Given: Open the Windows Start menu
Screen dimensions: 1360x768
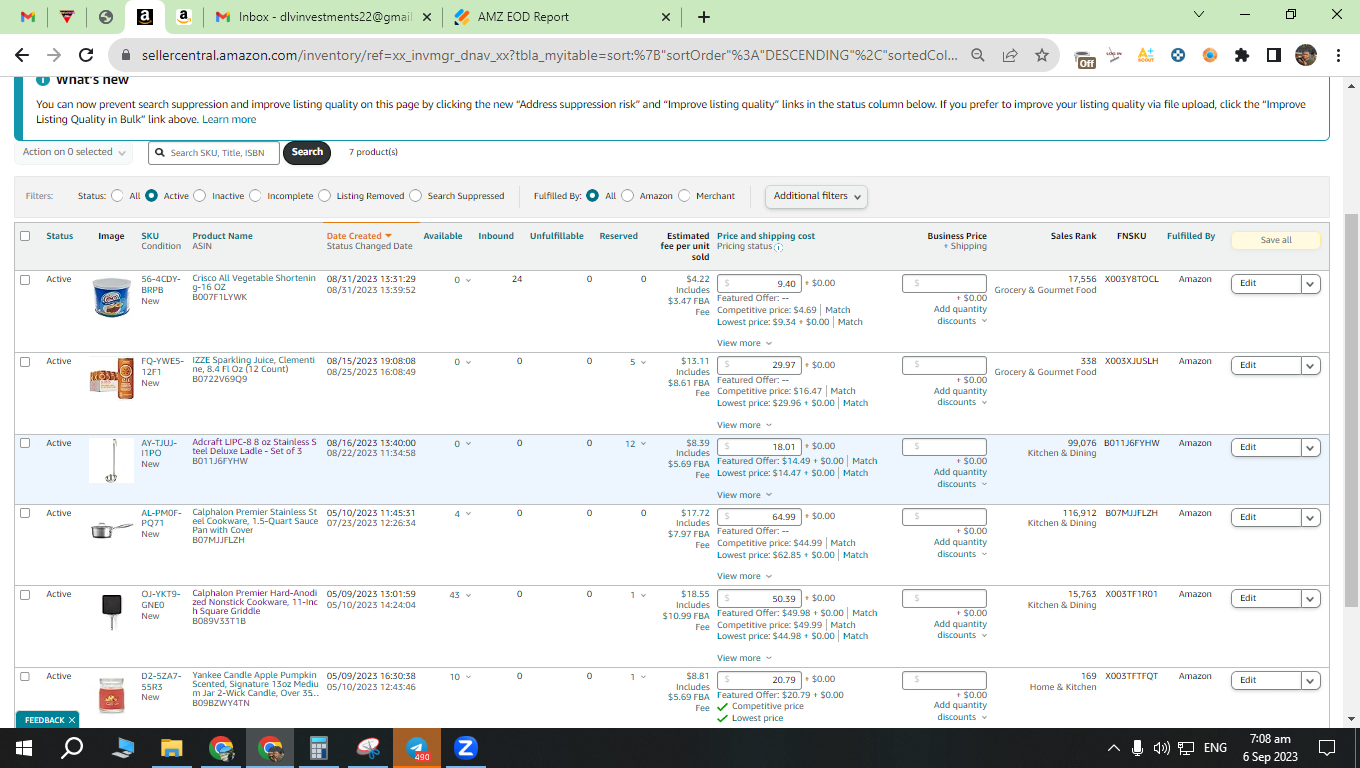Looking at the screenshot, I should 24,747.
